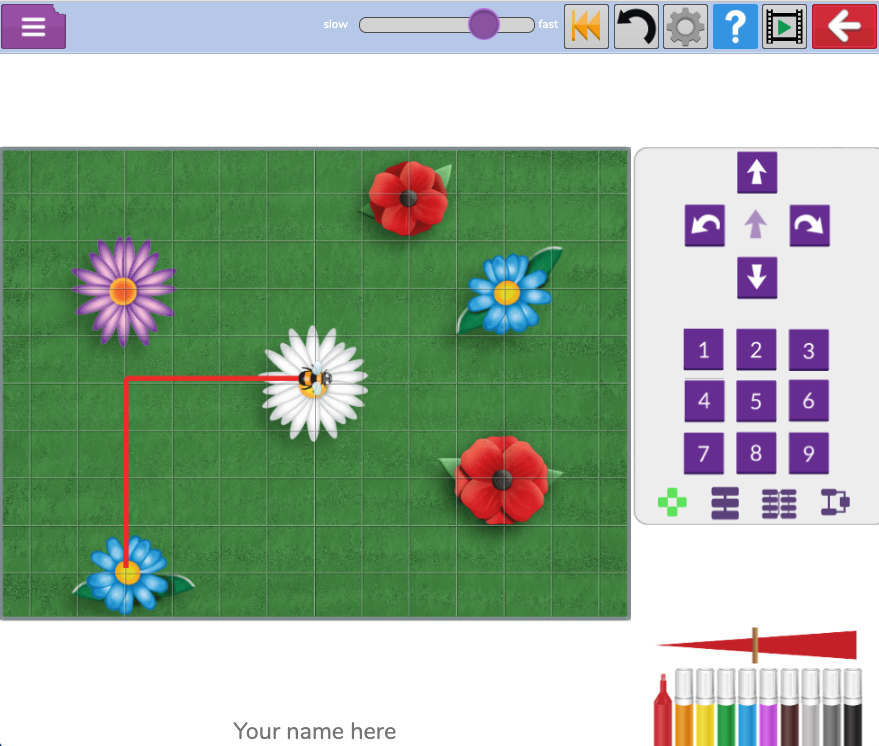Click the red back arrow button
Image resolution: width=879 pixels, height=746 pixels.
pyautogui.click(x=844, y=26)
